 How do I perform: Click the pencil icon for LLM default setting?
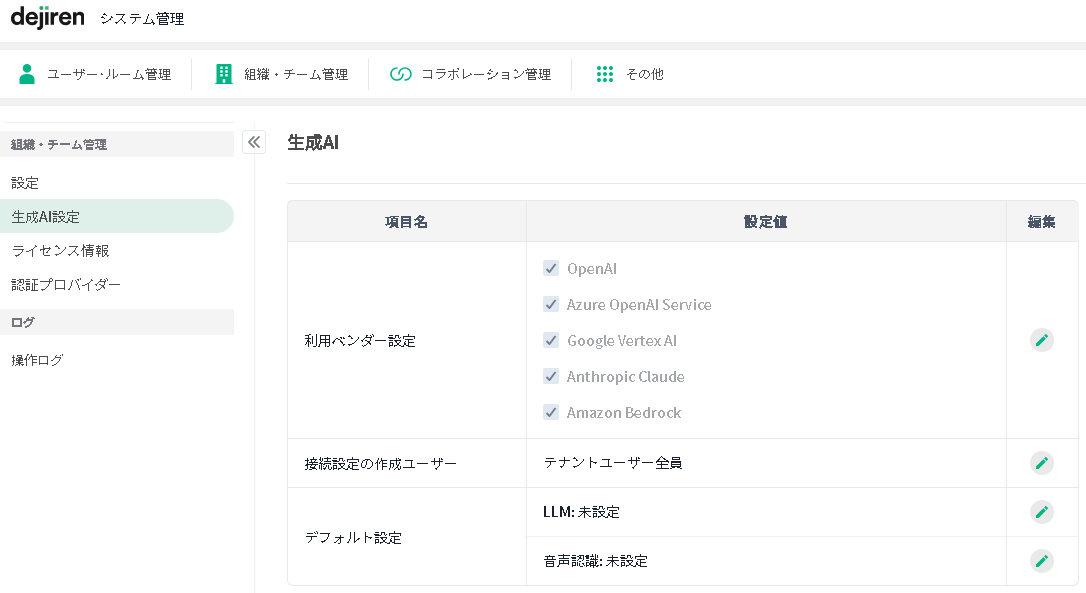1042,512
